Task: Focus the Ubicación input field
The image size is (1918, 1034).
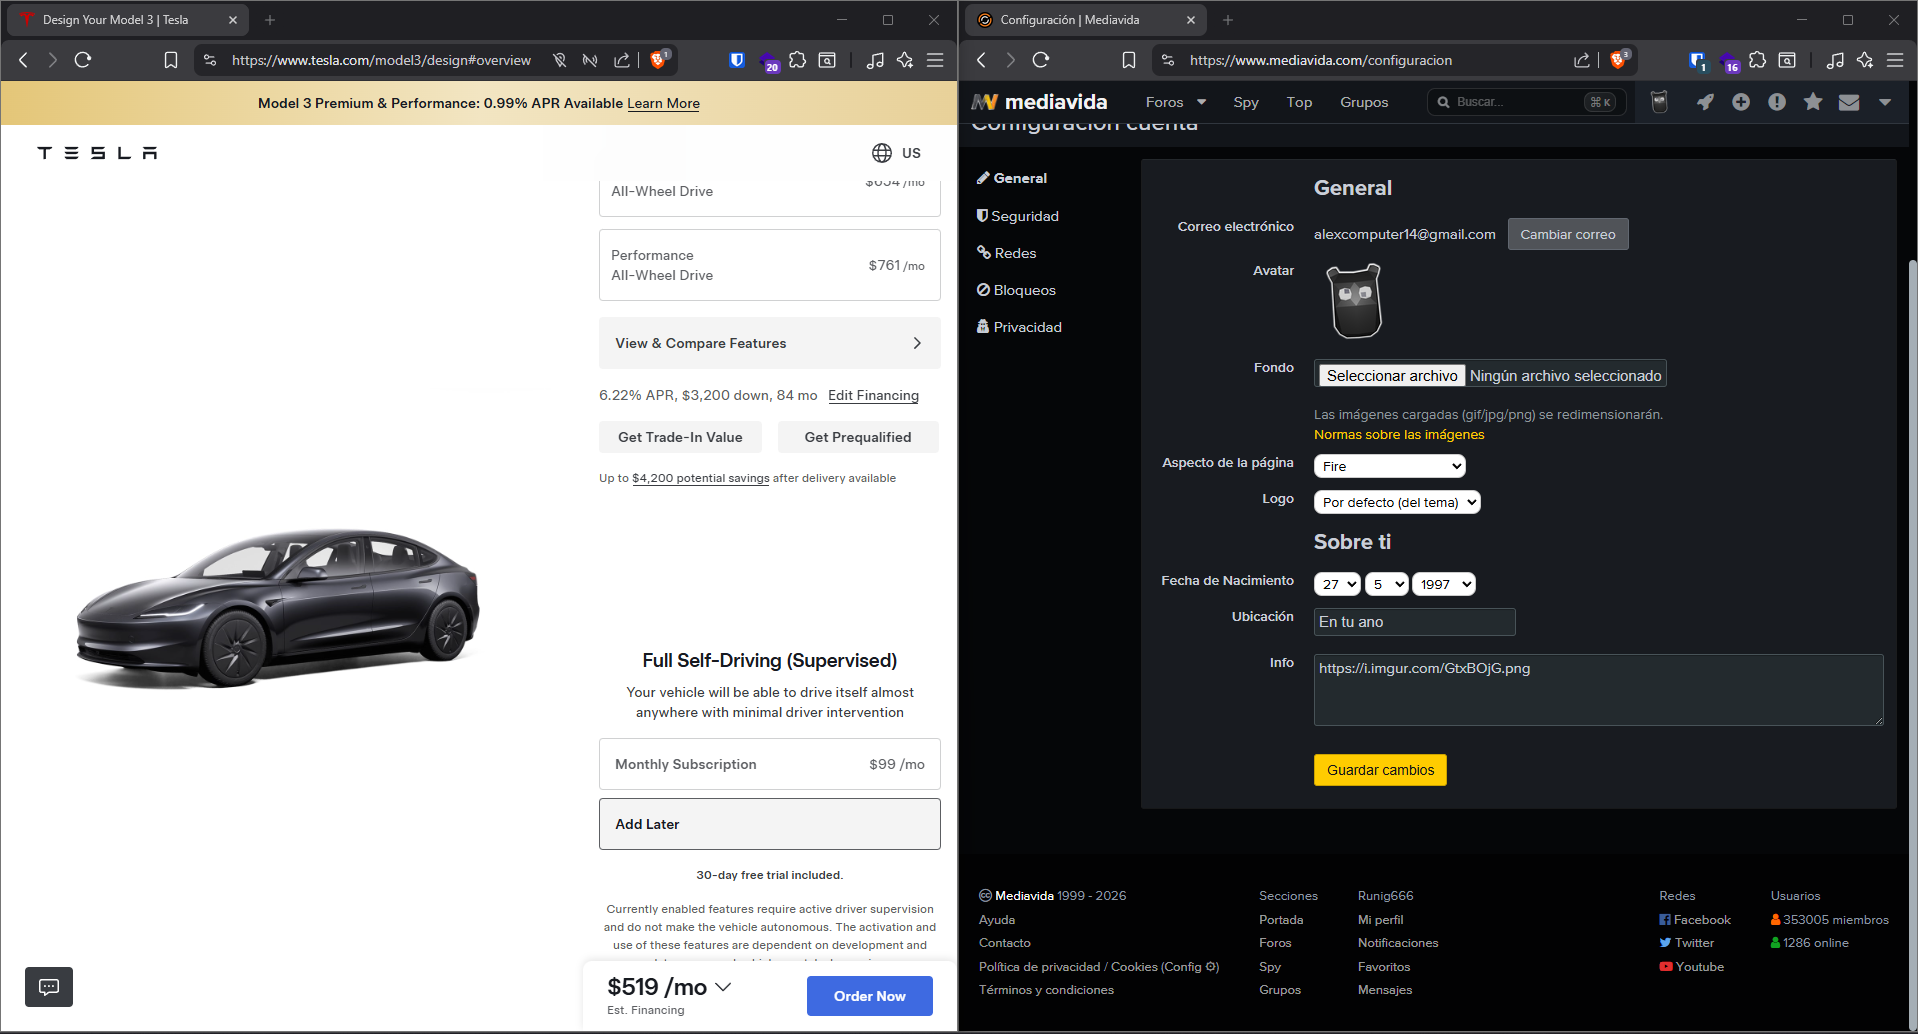Action: (1415, 622)
